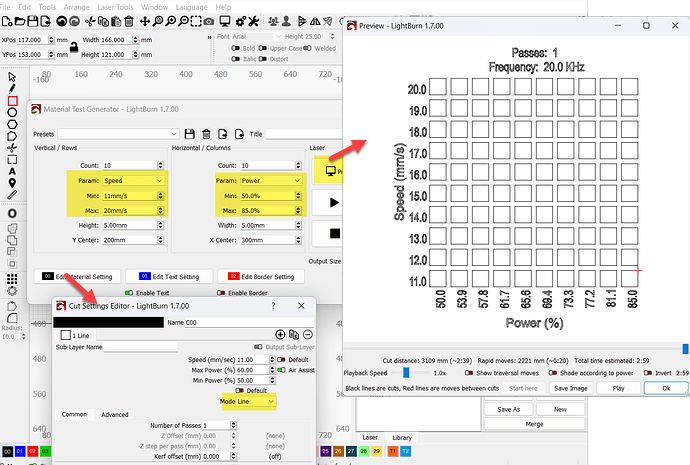Viewport: 690px width, 465px height.
Task: Create a new file from toolbar
Action: tap(7, 21)
